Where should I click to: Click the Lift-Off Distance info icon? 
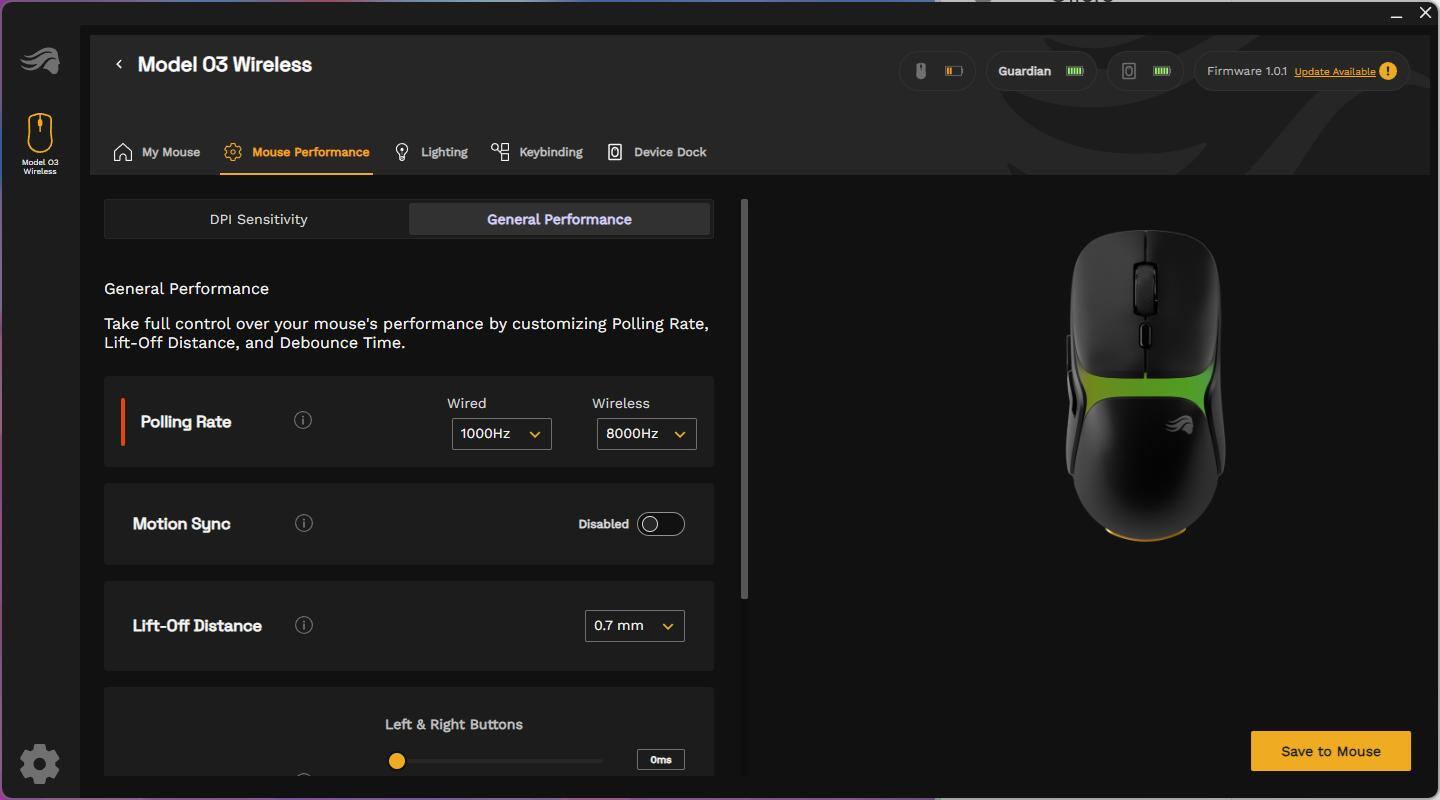303,625
